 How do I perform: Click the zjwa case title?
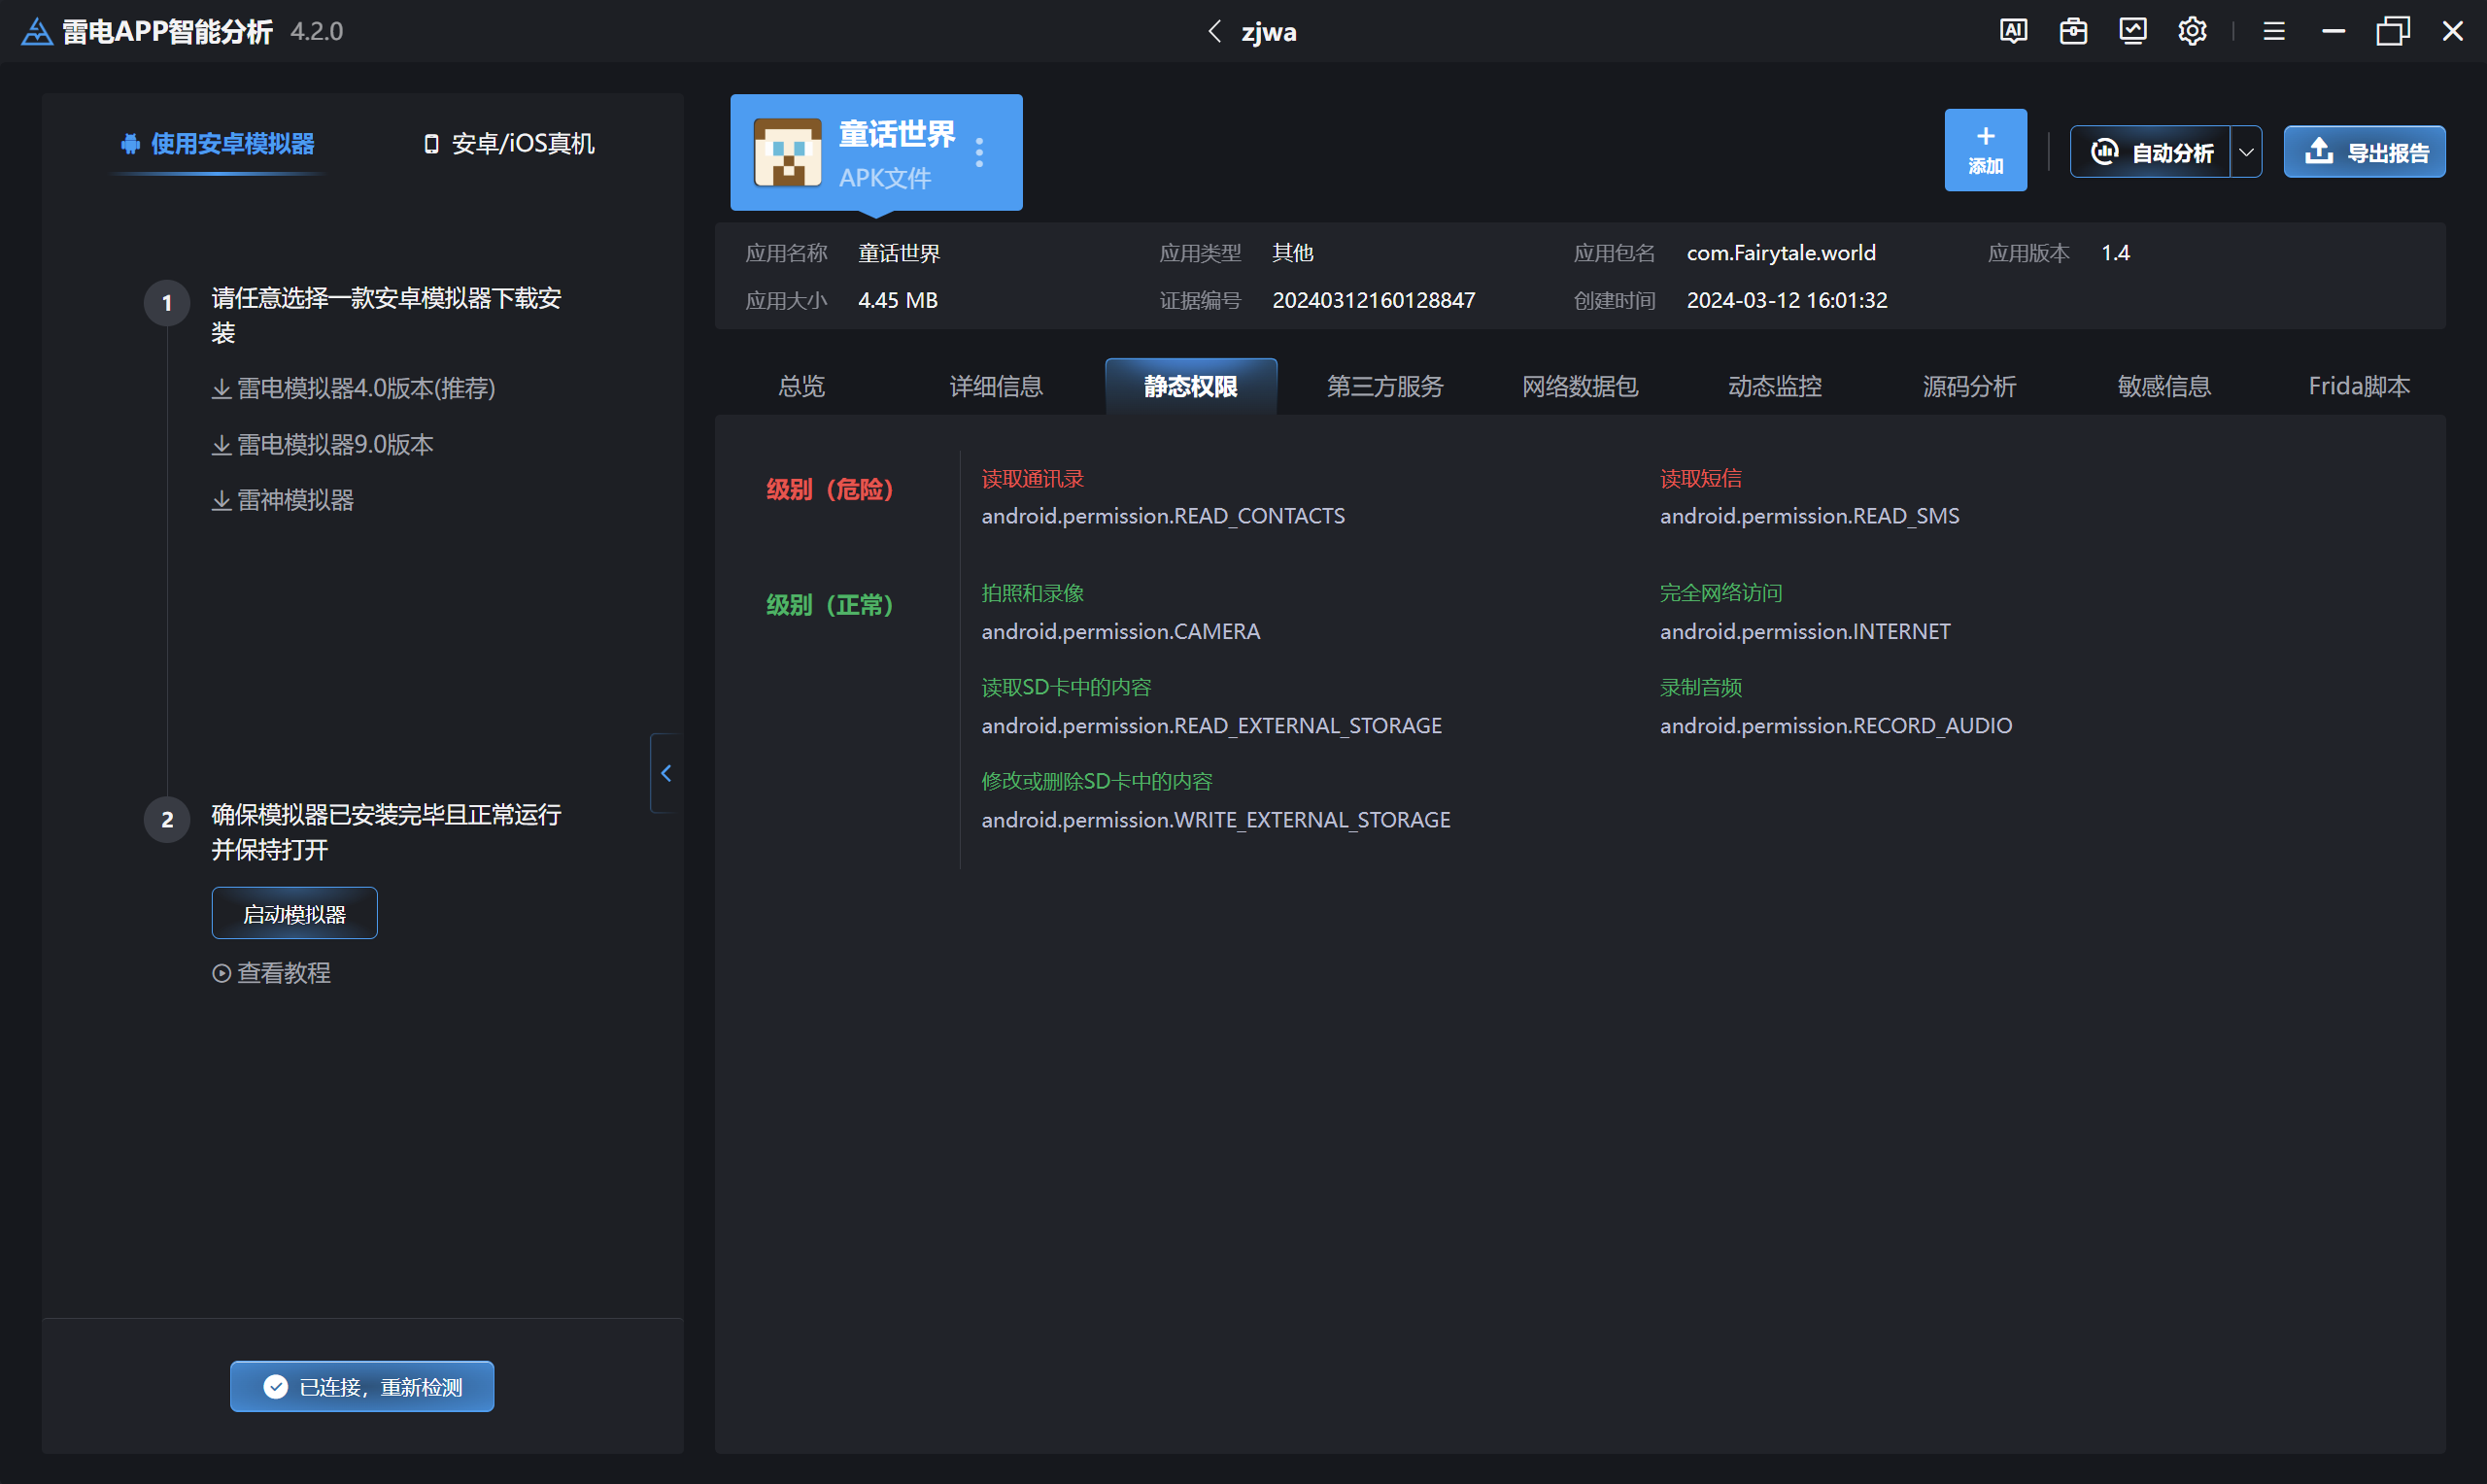pos(1269,32)
